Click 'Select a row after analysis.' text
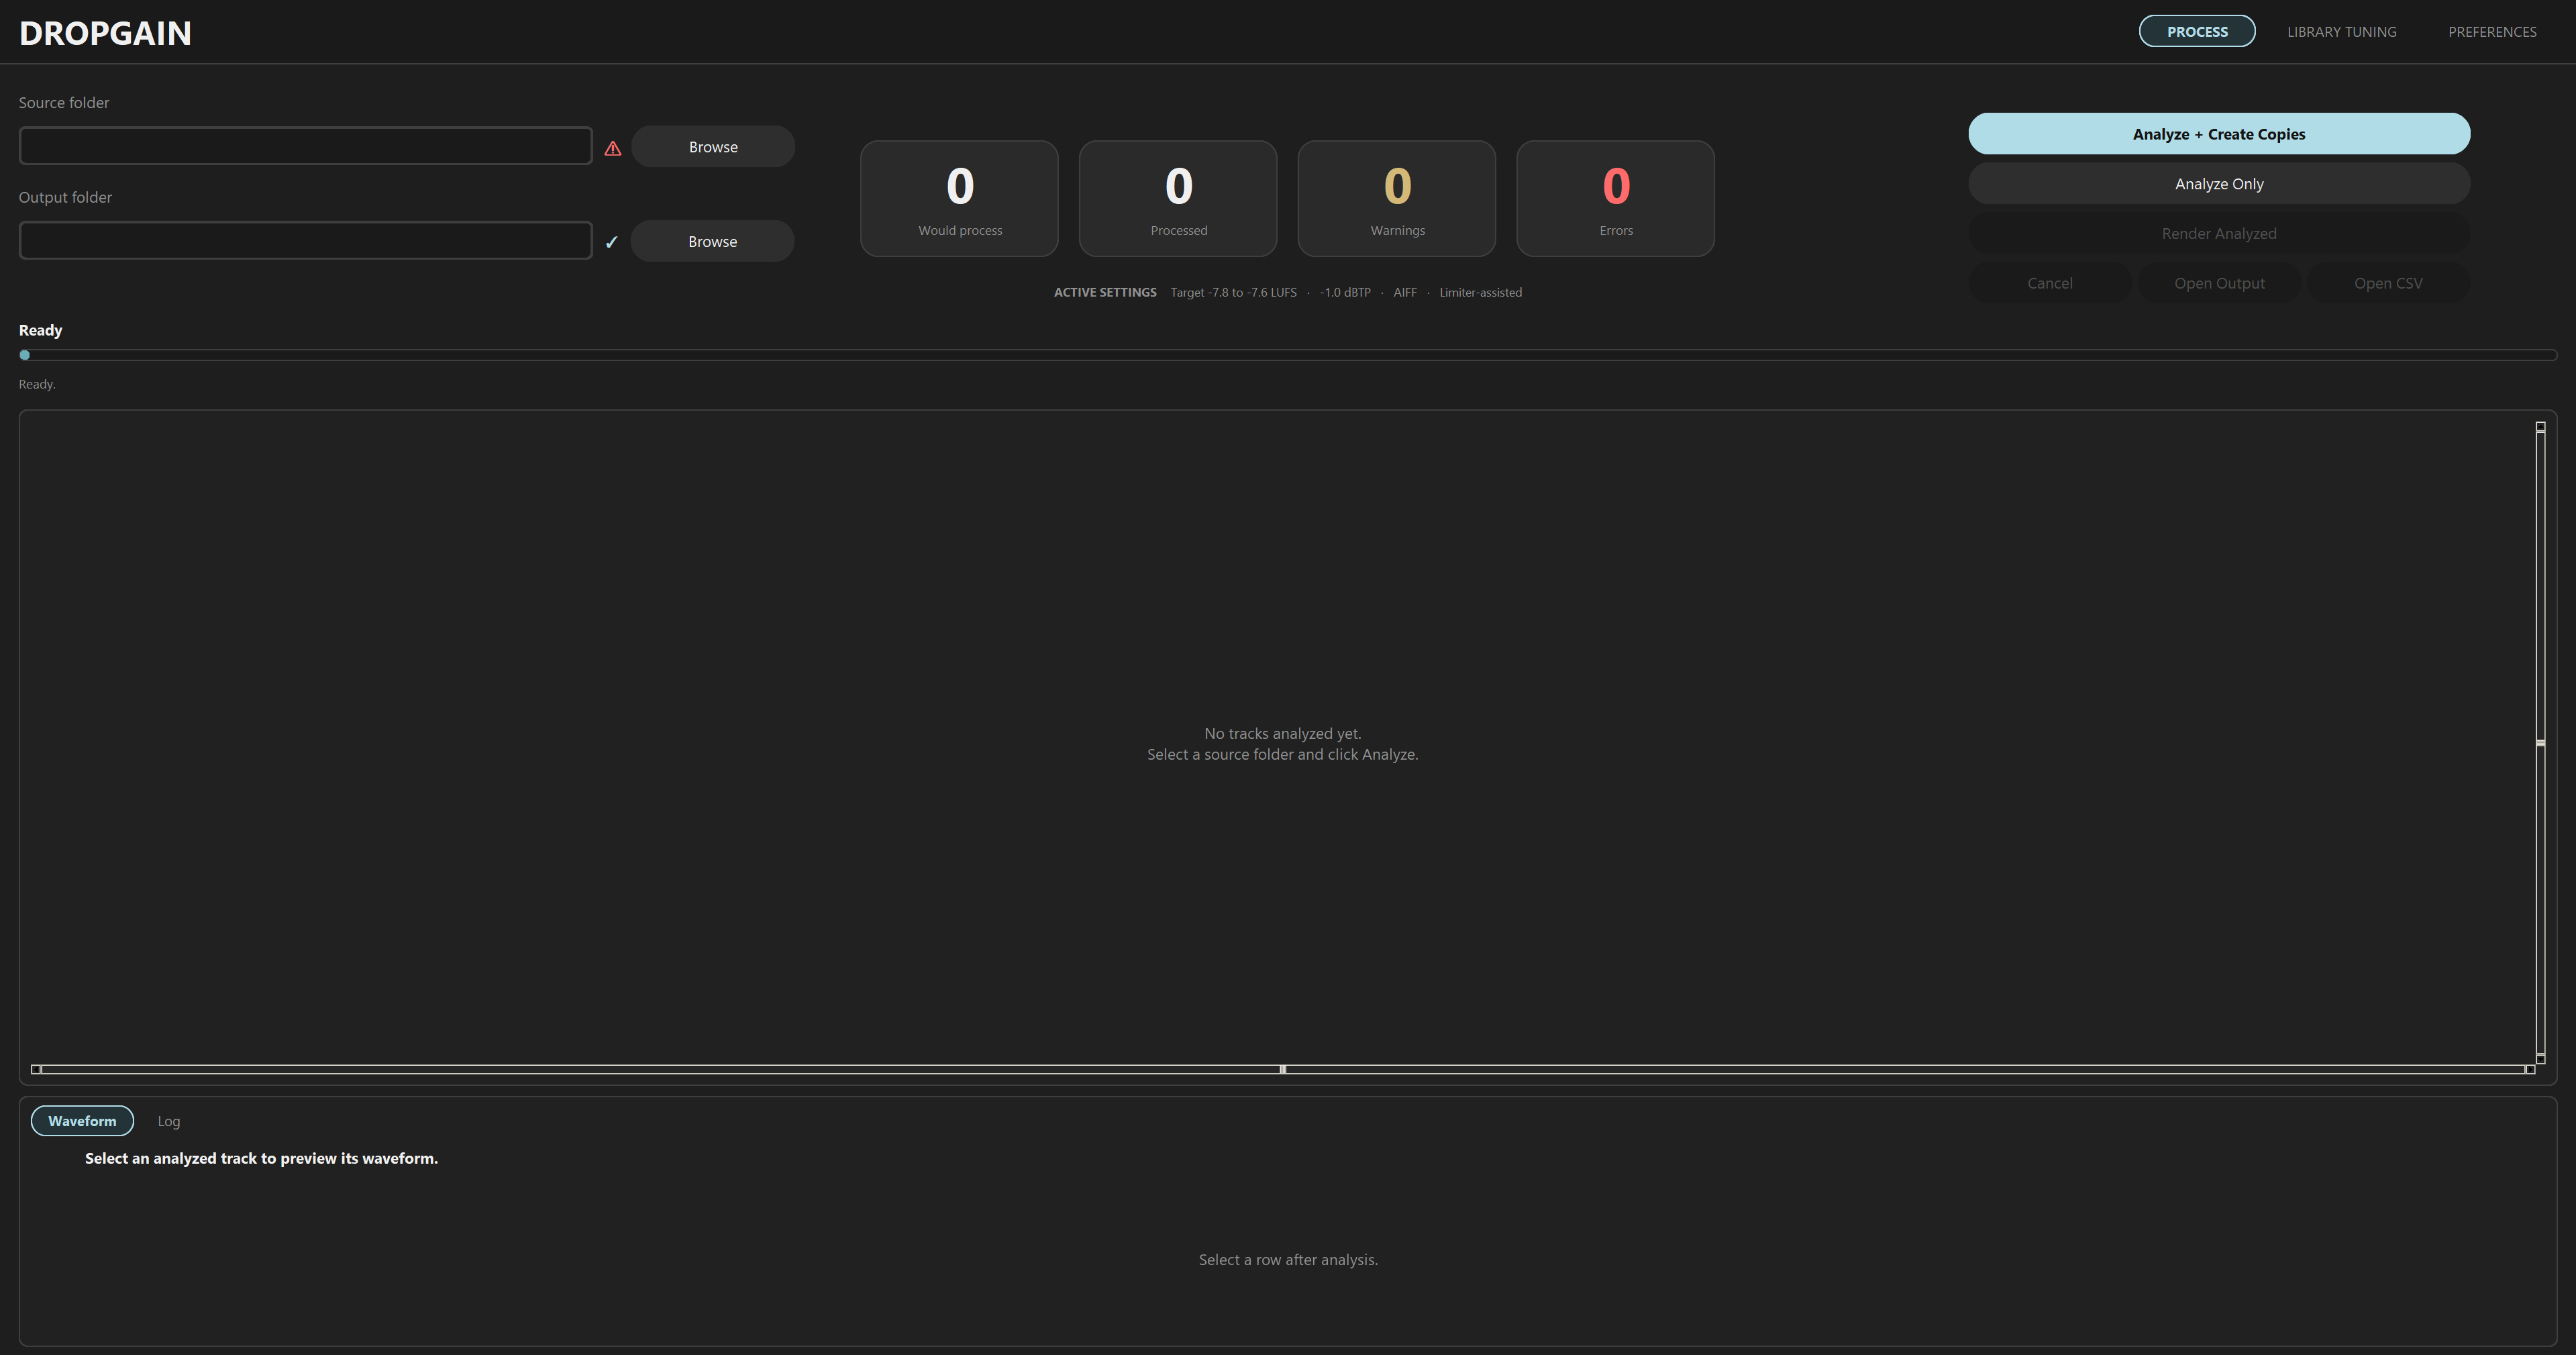Viewport: 2576px width, 1355px height. pos(1288,1259)
